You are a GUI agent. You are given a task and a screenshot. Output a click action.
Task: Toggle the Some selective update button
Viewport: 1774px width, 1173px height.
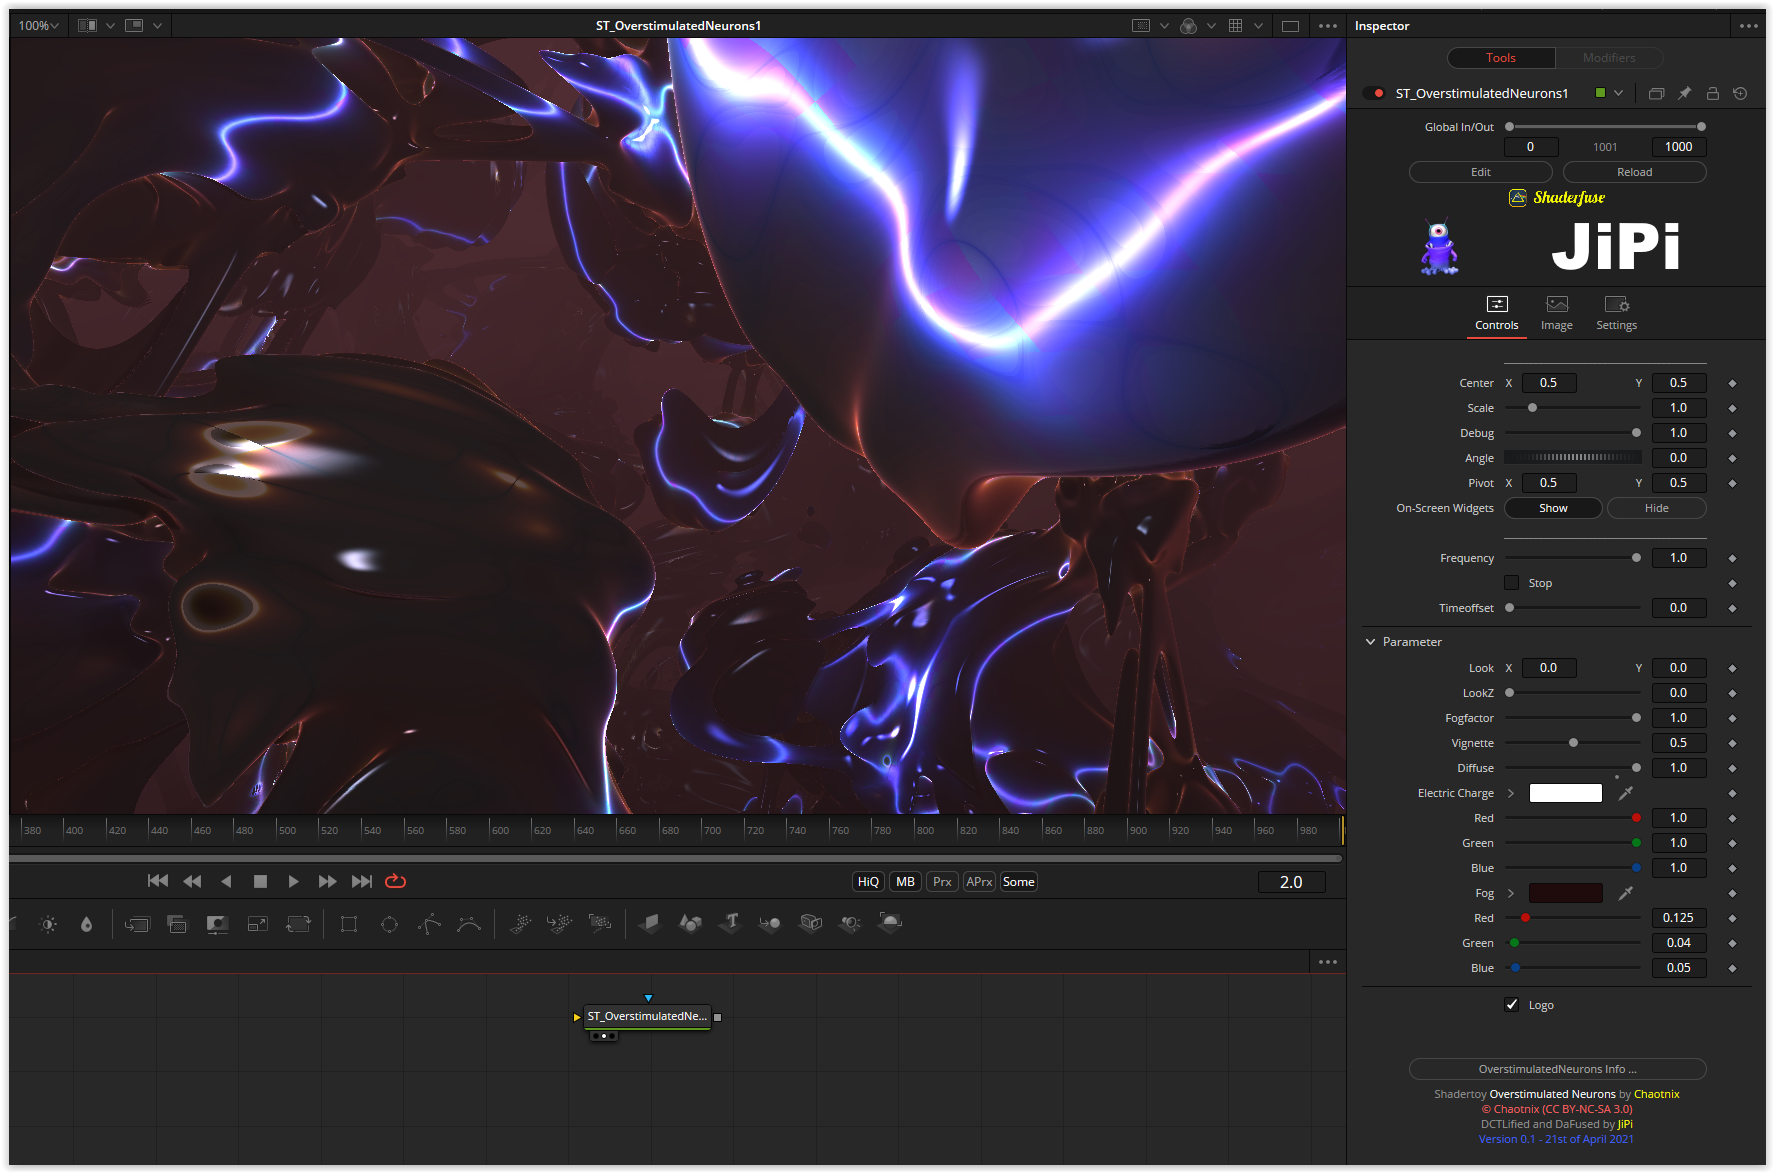(1018, 882)
